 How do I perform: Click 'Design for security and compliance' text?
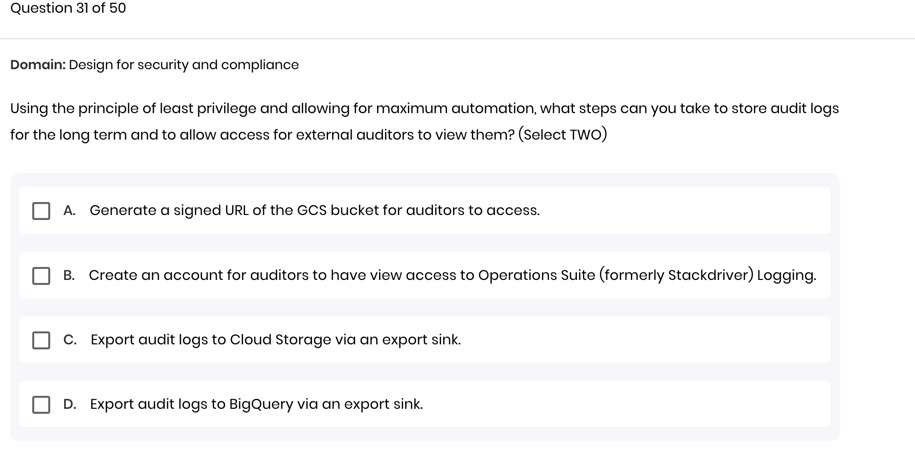pos(184,65)
